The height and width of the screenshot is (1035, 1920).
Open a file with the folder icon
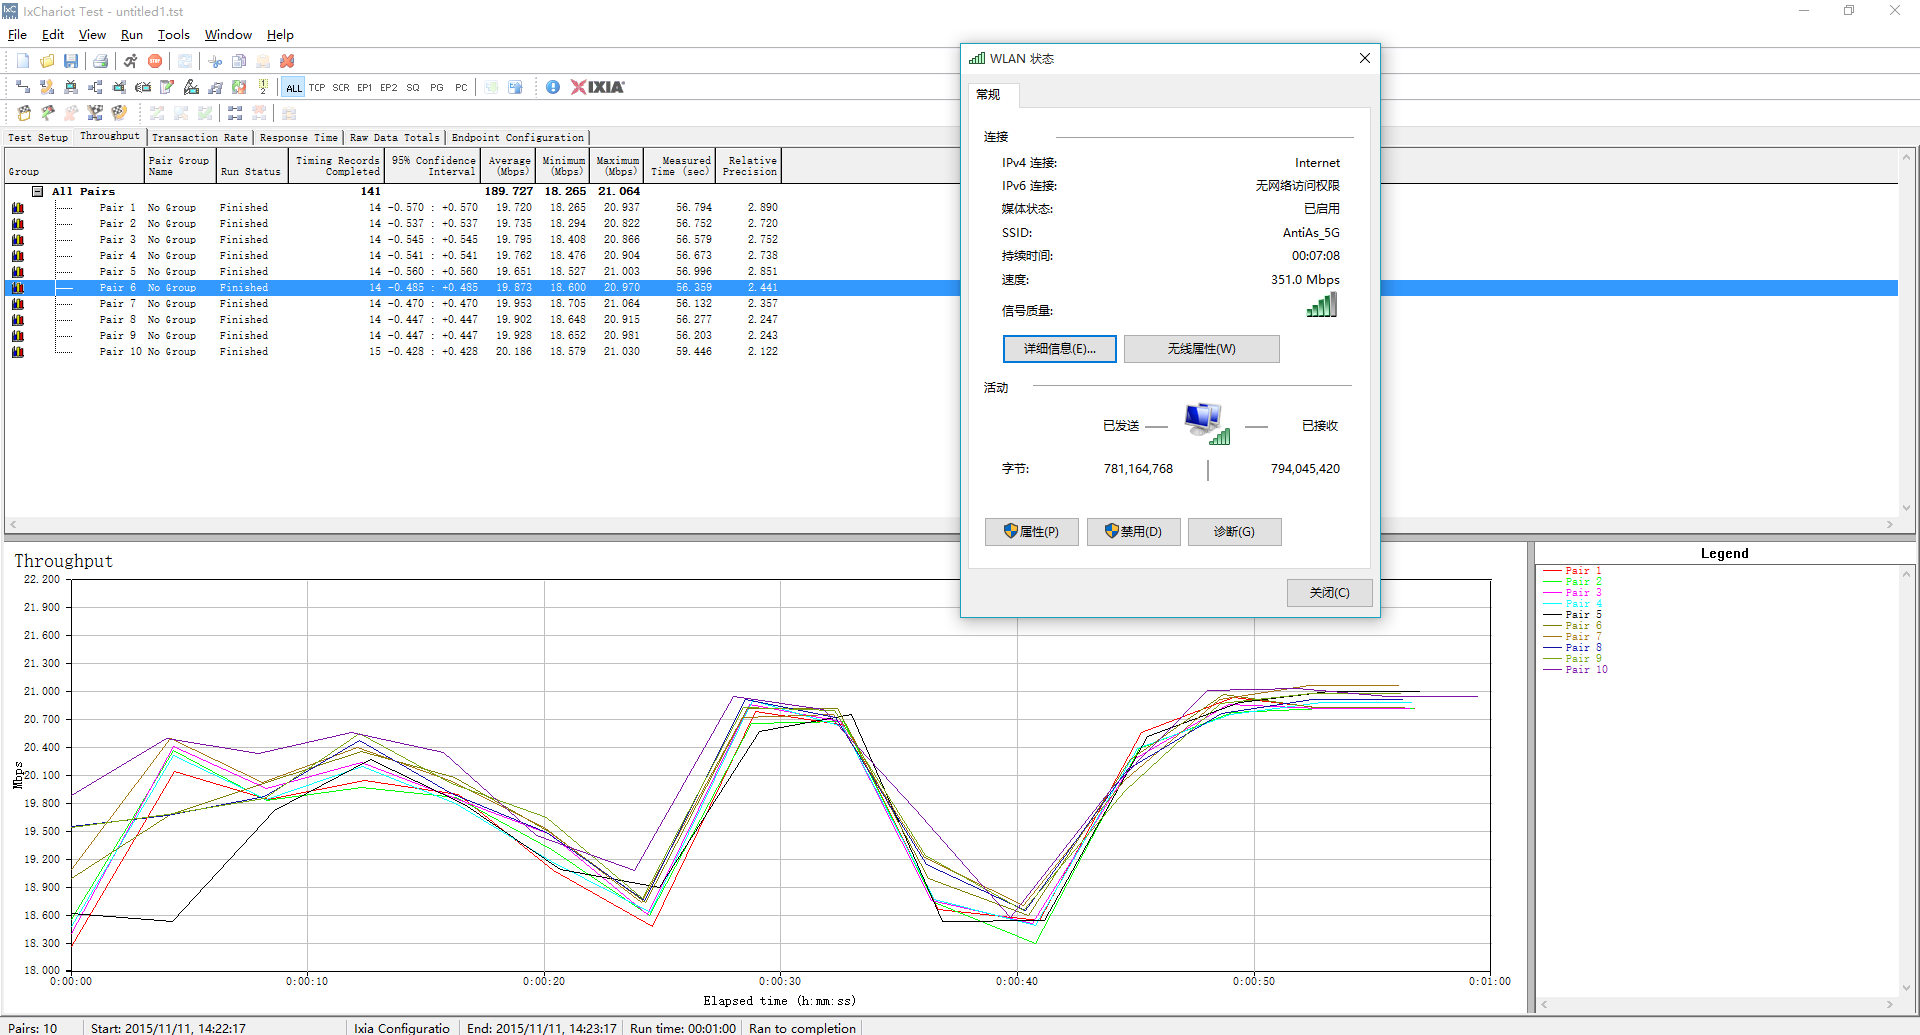click(x=47, y=61)
